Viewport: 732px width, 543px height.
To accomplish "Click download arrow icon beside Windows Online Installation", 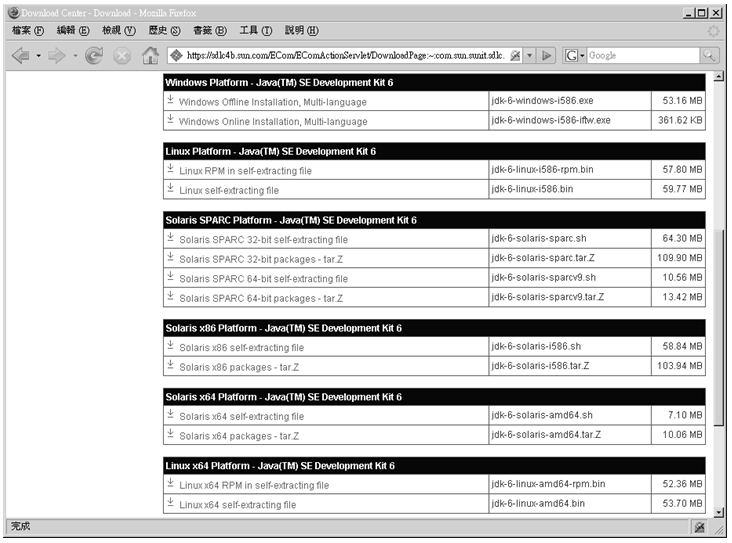I will 170,119.
